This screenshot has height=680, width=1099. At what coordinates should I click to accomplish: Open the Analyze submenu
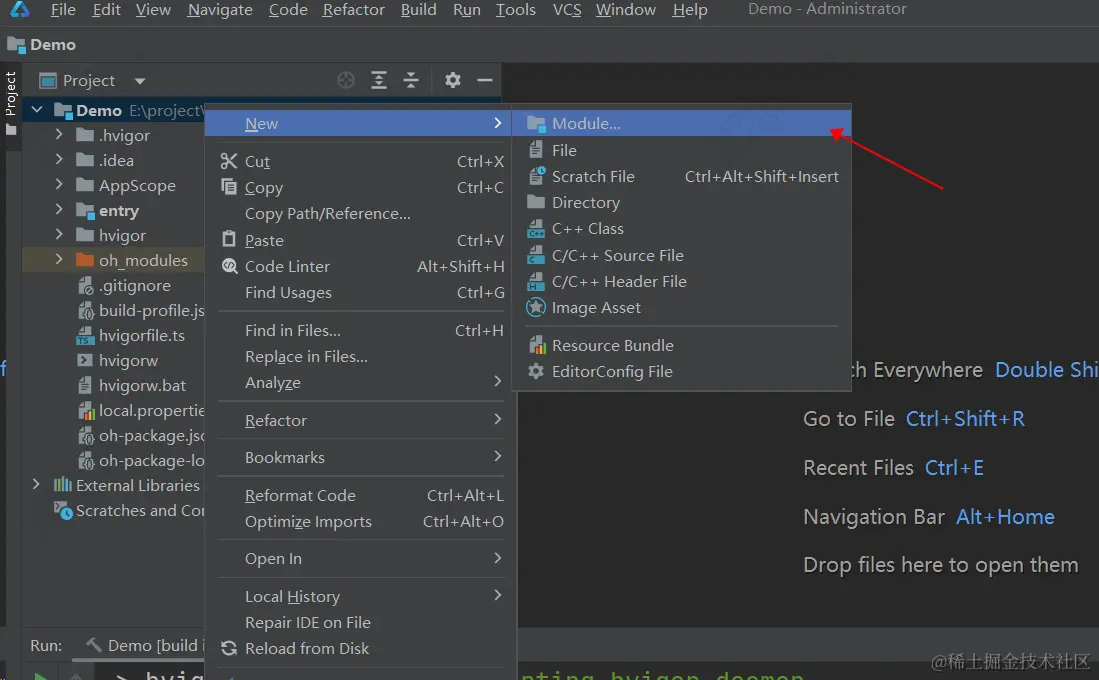pyautogui.click(x=360, y=383)
